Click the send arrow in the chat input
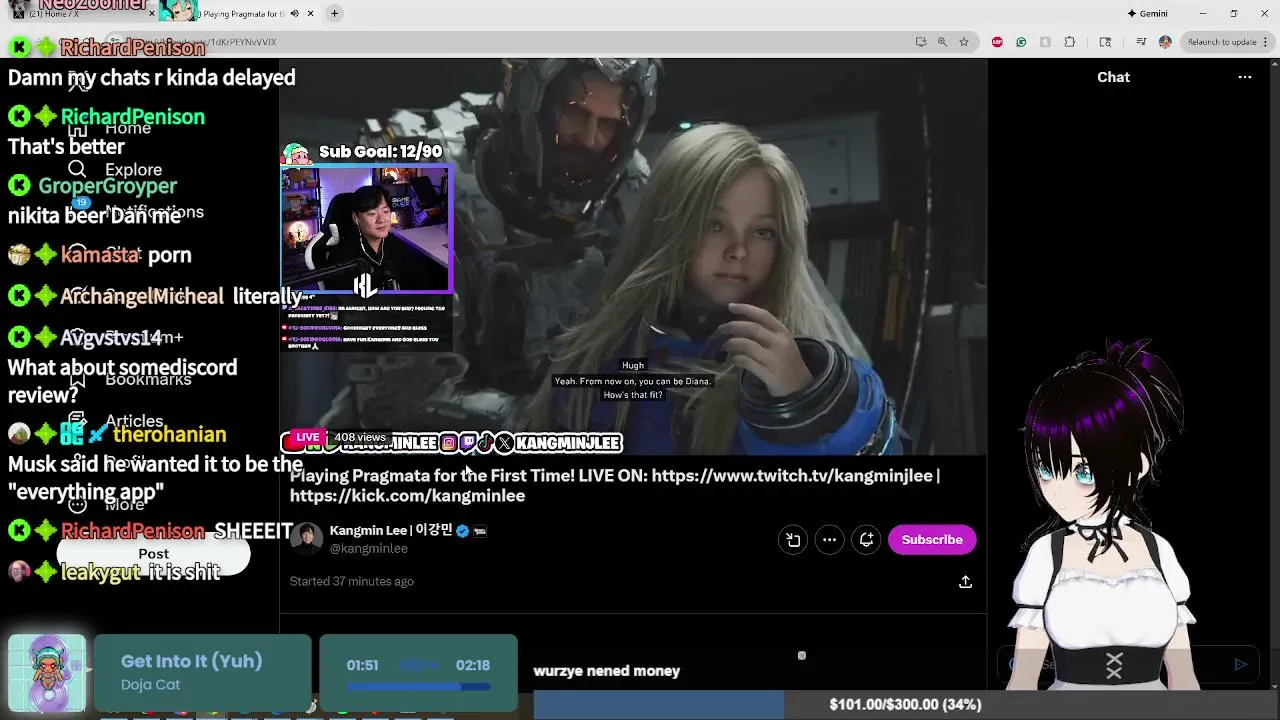Image resolution: width=1280 pixels, height=720 pixels. click(x=1241, y=664)
